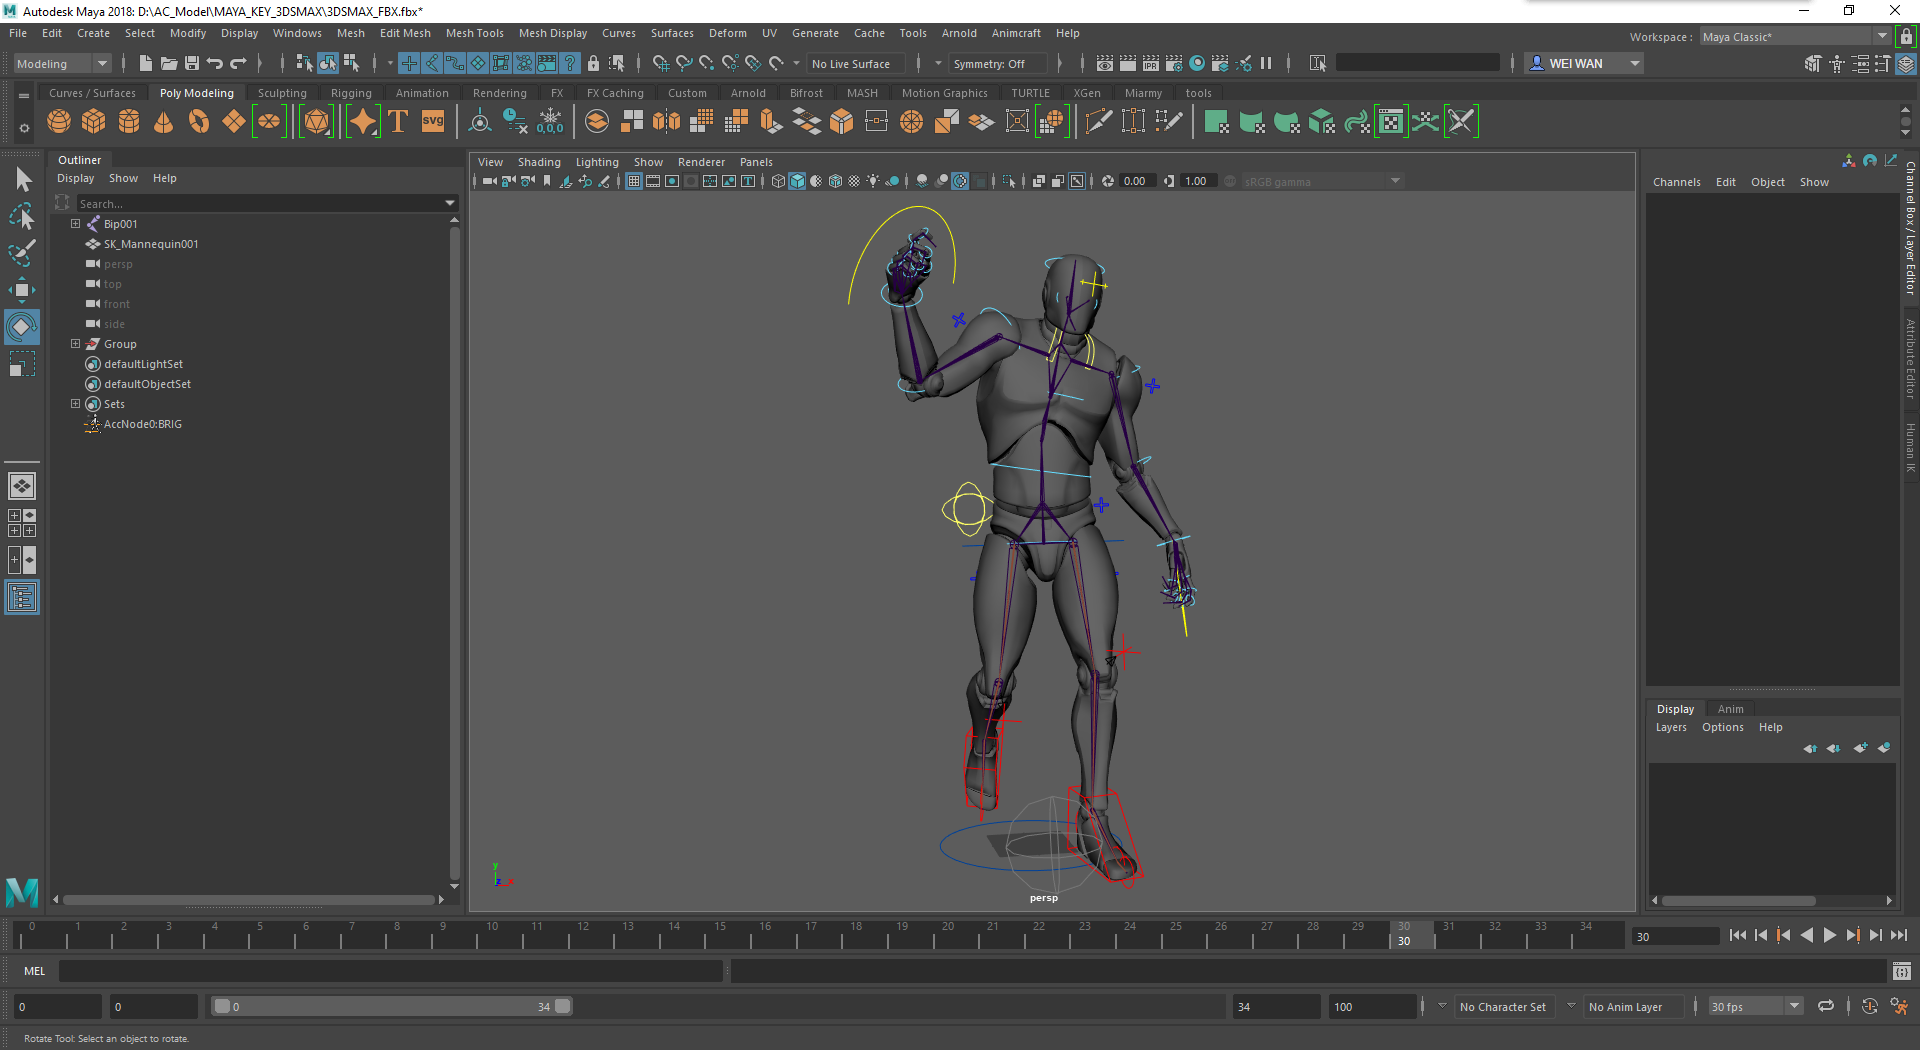Select the Paint Selection tool
Screen dimensions: 1920x1050
(x=22, y=253)
